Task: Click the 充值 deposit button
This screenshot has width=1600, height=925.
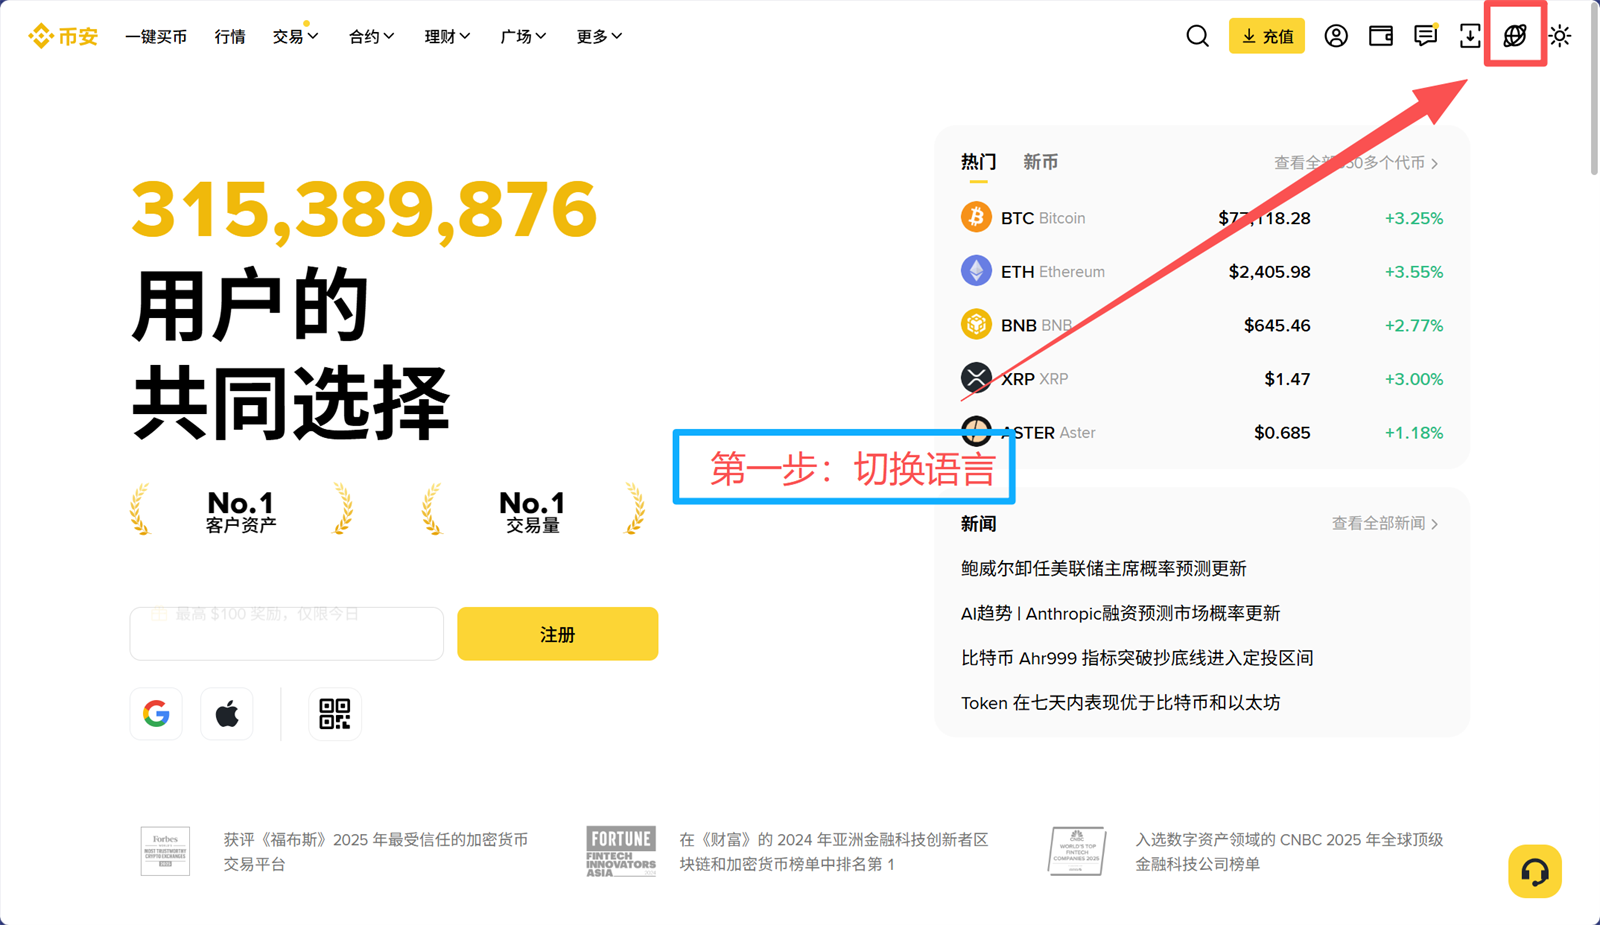Action: point(1266,36)
